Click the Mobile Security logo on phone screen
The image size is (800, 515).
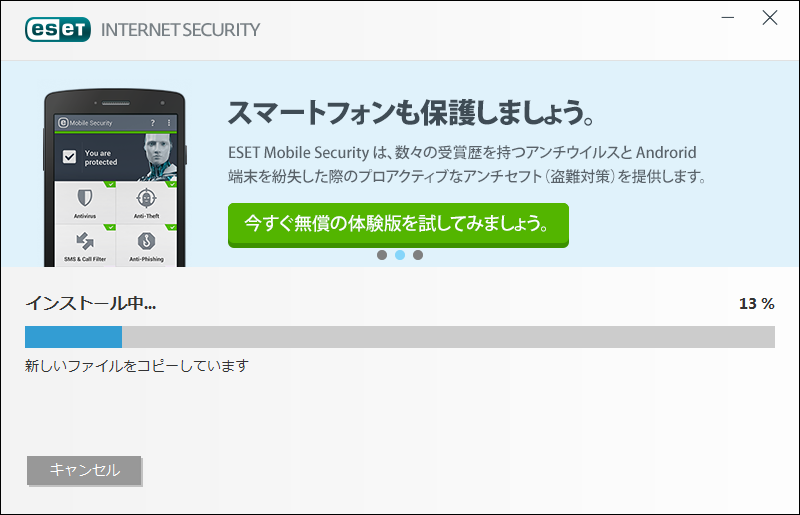(85, 123)
